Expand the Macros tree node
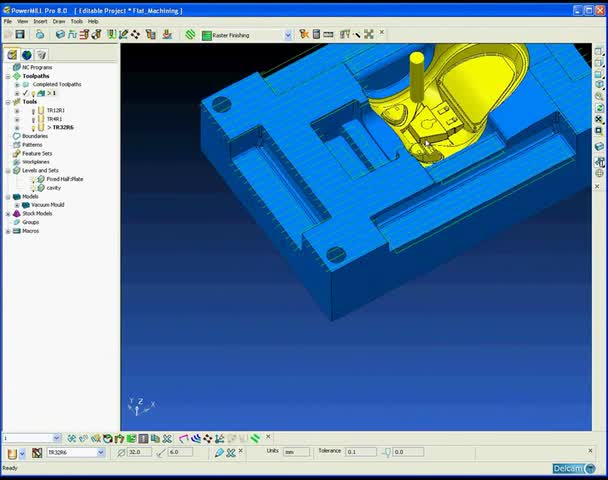Screen dimensions: 608x480 click(x=8, y=231)
